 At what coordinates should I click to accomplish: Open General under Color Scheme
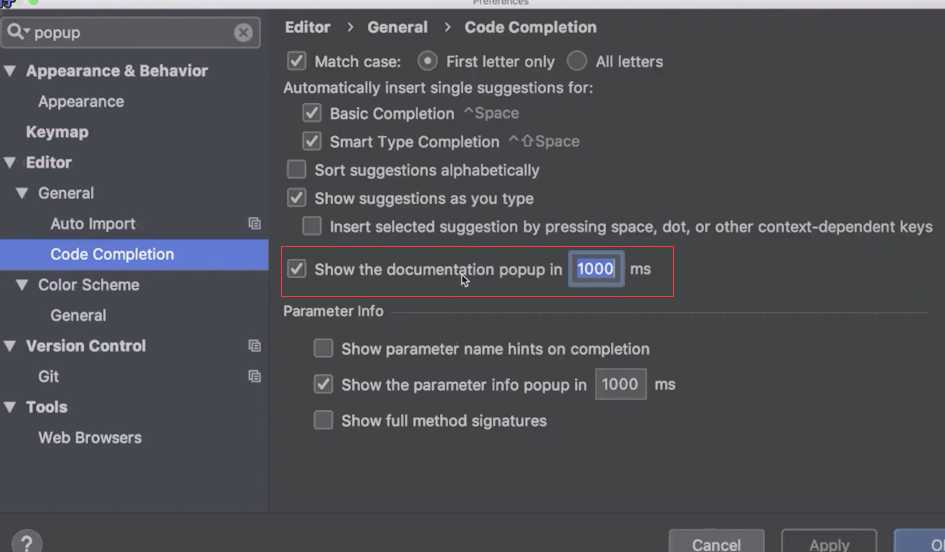[x=78, y=315]
